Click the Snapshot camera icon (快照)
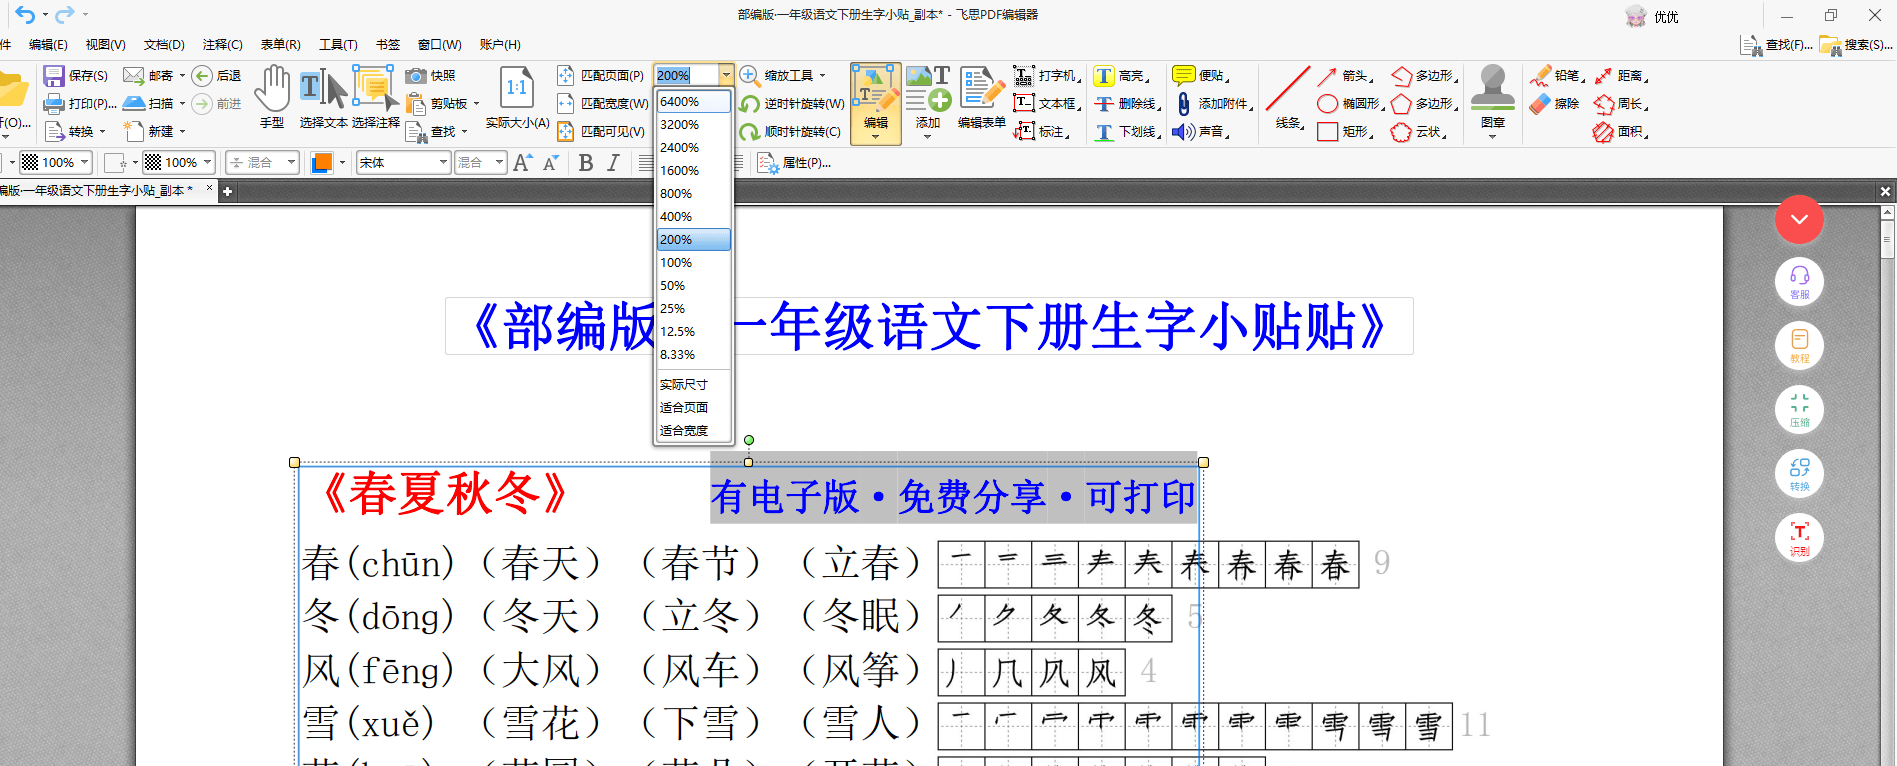 (x=416, y=76)
